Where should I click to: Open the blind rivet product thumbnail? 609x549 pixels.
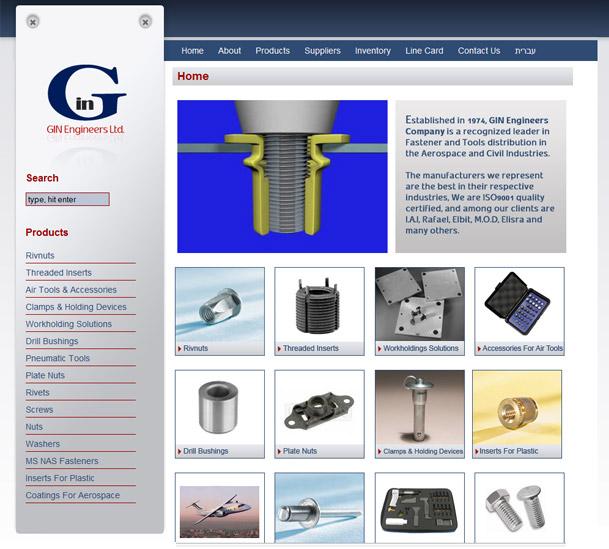pyautogui.click(x=319, y=508)
